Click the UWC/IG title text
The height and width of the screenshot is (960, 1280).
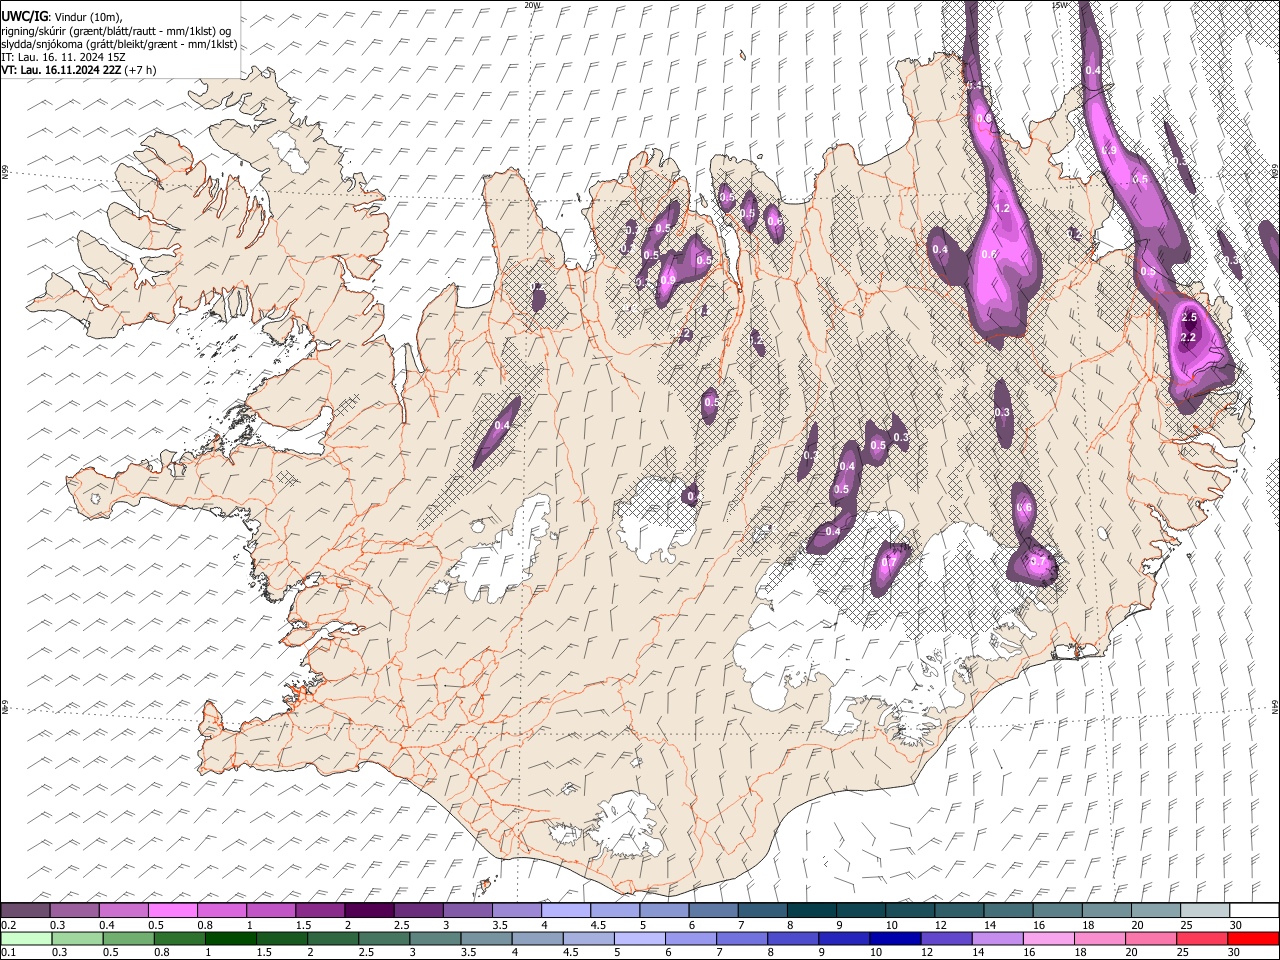24,17
